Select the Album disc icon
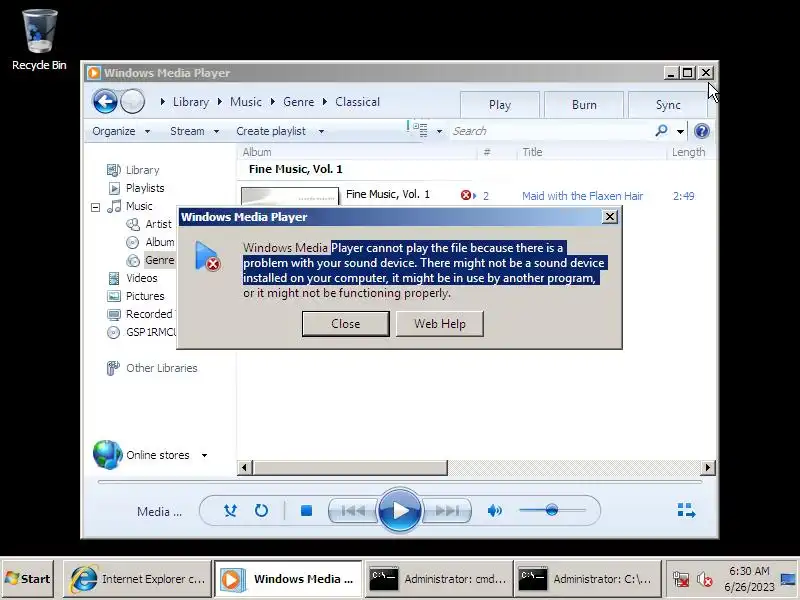800x600 pixels. pos(133,242)
